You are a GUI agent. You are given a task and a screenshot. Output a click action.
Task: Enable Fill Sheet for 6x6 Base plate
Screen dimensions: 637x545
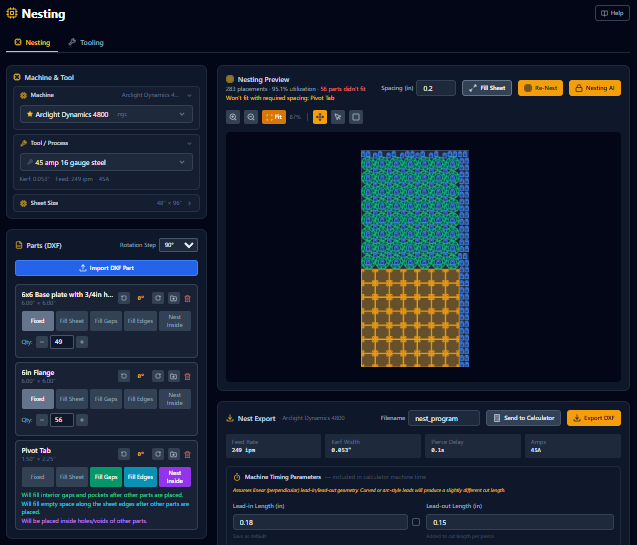(x=72, y=321)
